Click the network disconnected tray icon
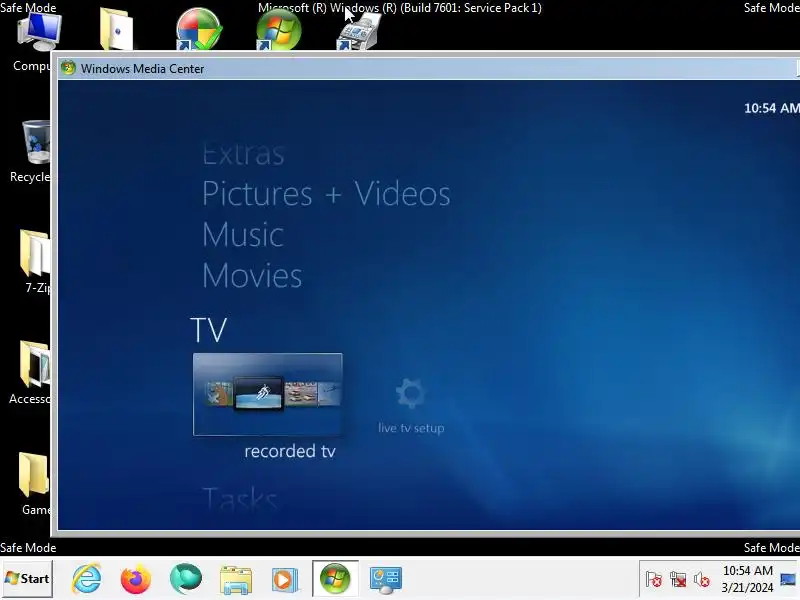This screenshot has height=600, width=800. [678, 580]
